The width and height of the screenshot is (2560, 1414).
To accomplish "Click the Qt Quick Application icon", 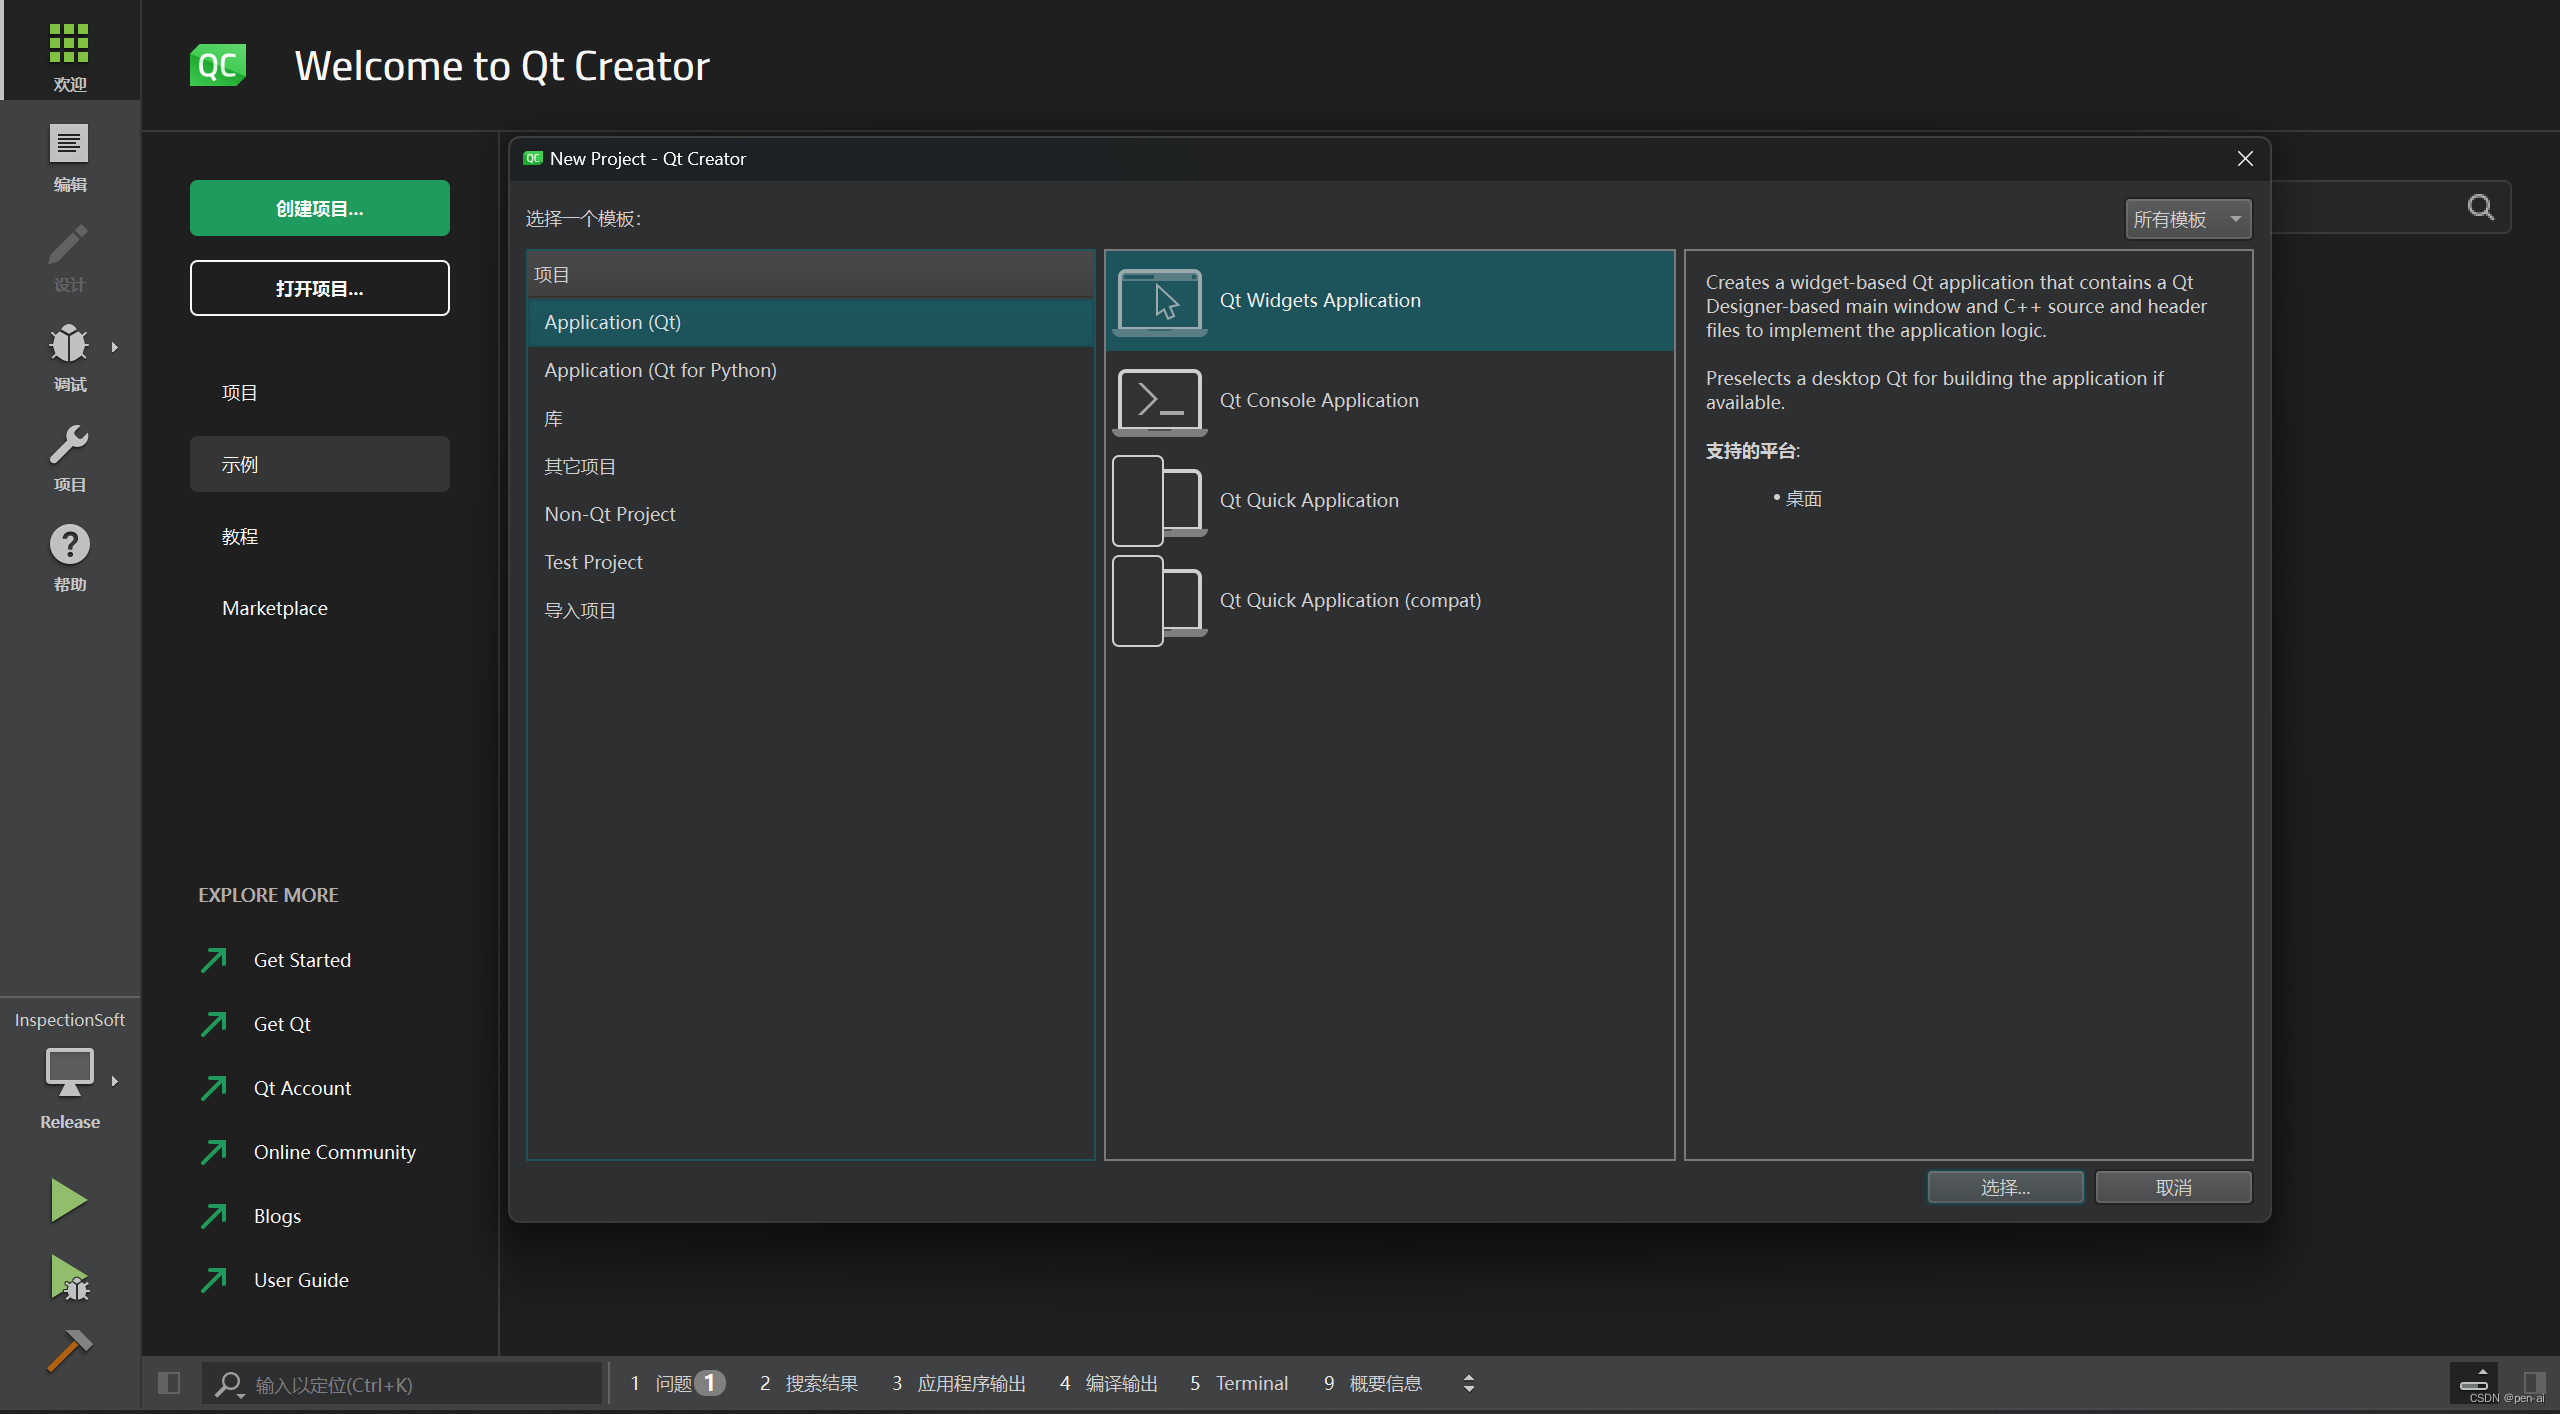I will [1157, 500].
